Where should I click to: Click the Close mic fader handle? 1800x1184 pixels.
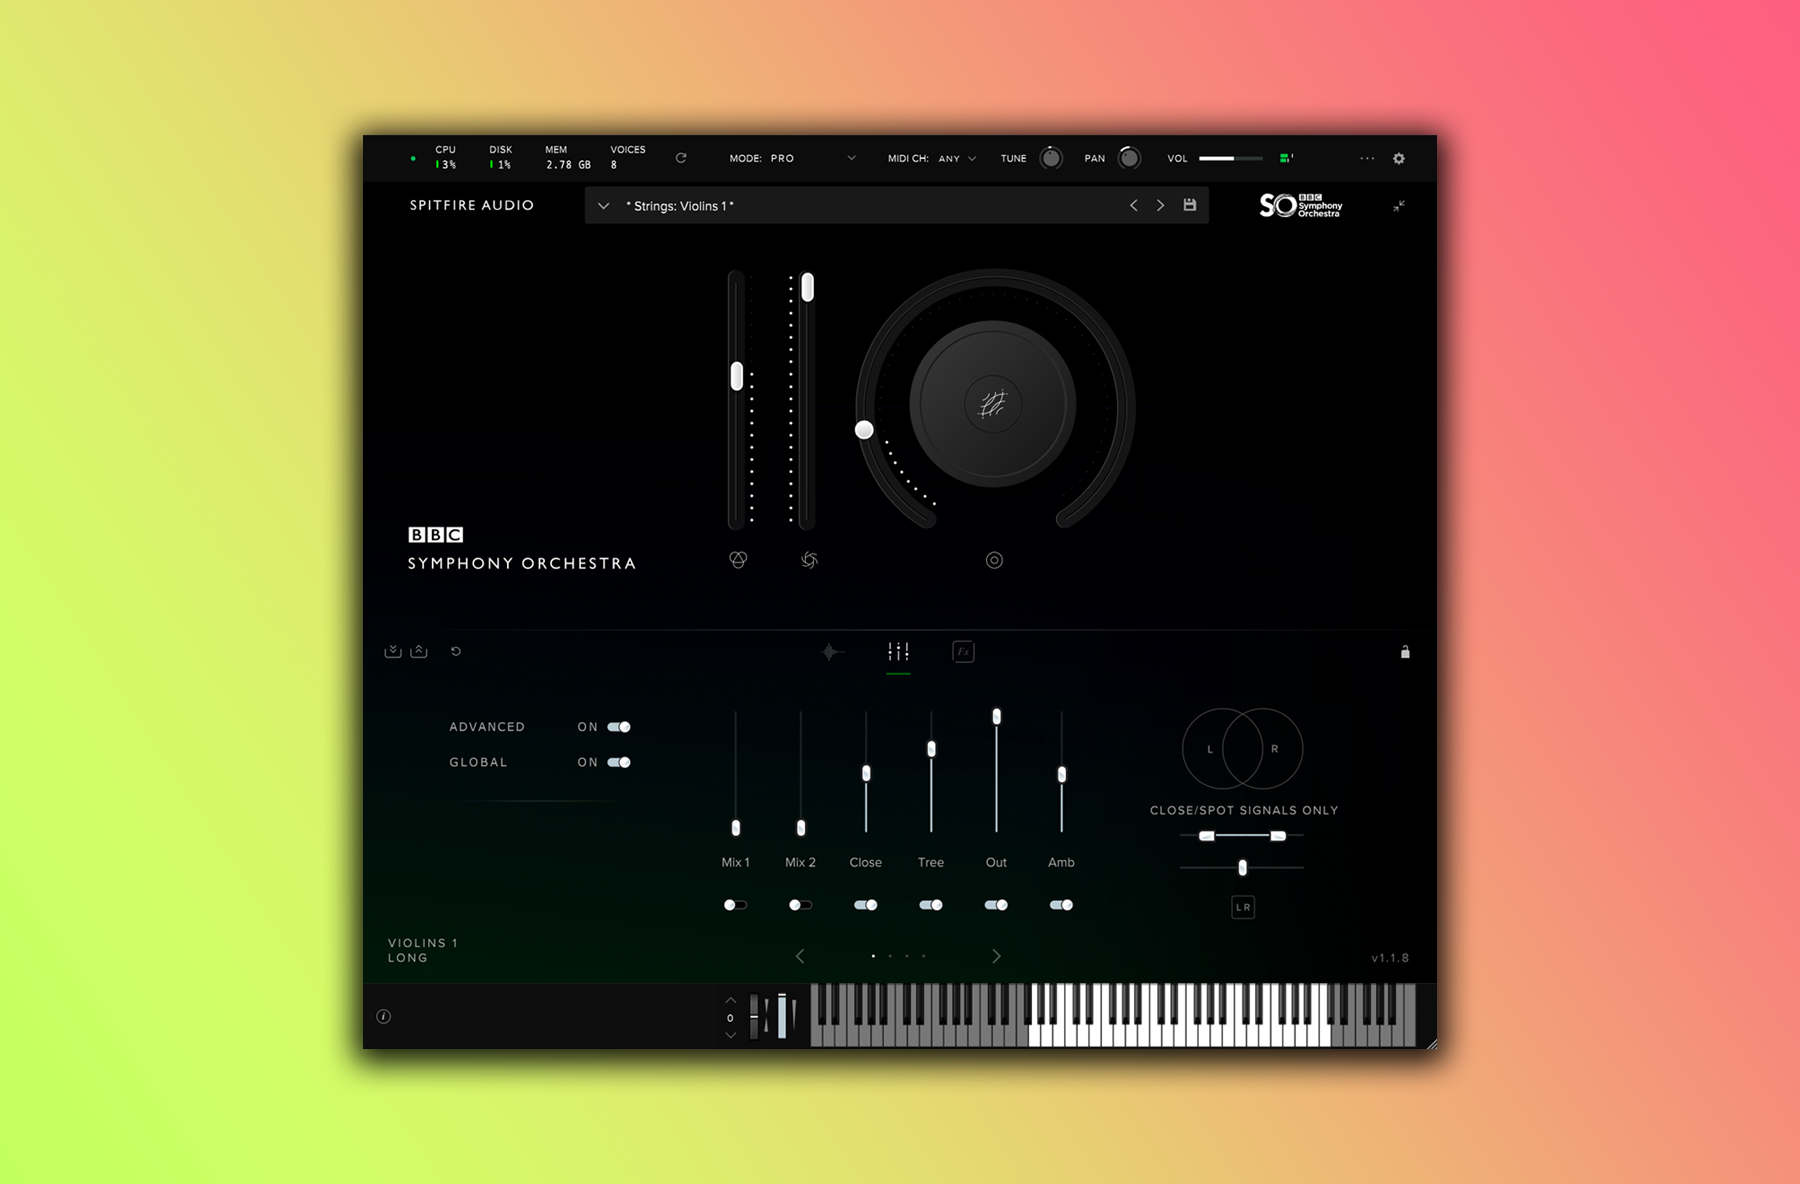coord(866,773)
